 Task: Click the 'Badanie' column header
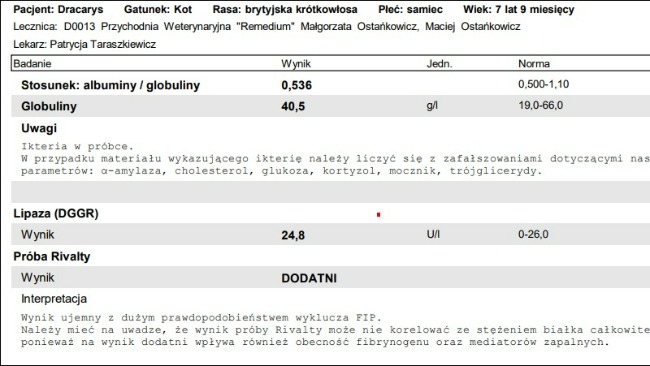click(32, 64)
